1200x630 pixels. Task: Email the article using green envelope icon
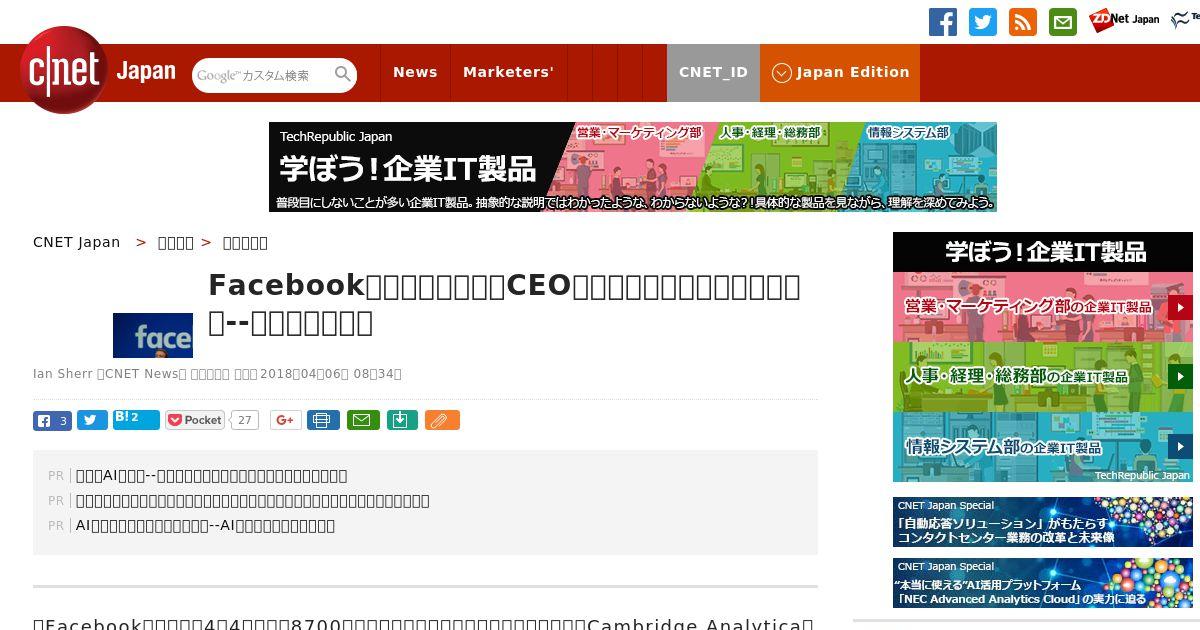click(363, 421)
